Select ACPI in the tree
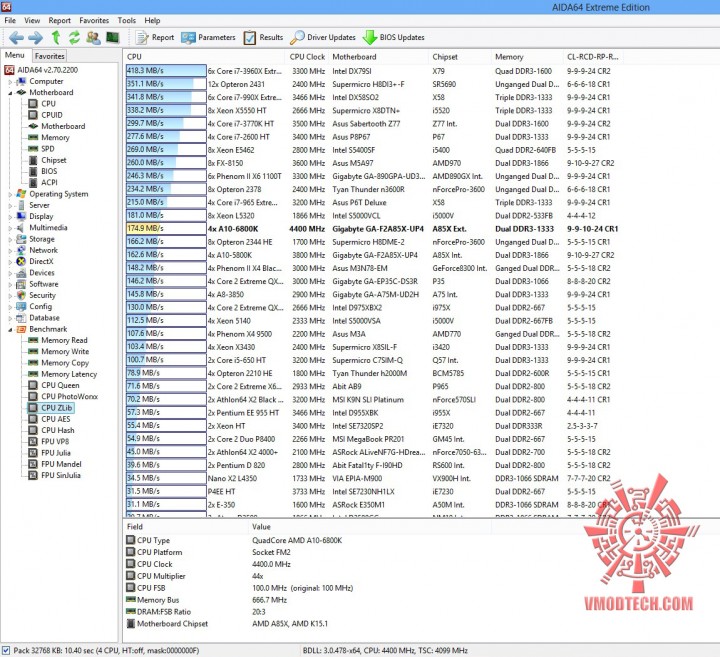Image resolution: width=720 pixels, height=657 pixels. [x=49, y=182]
